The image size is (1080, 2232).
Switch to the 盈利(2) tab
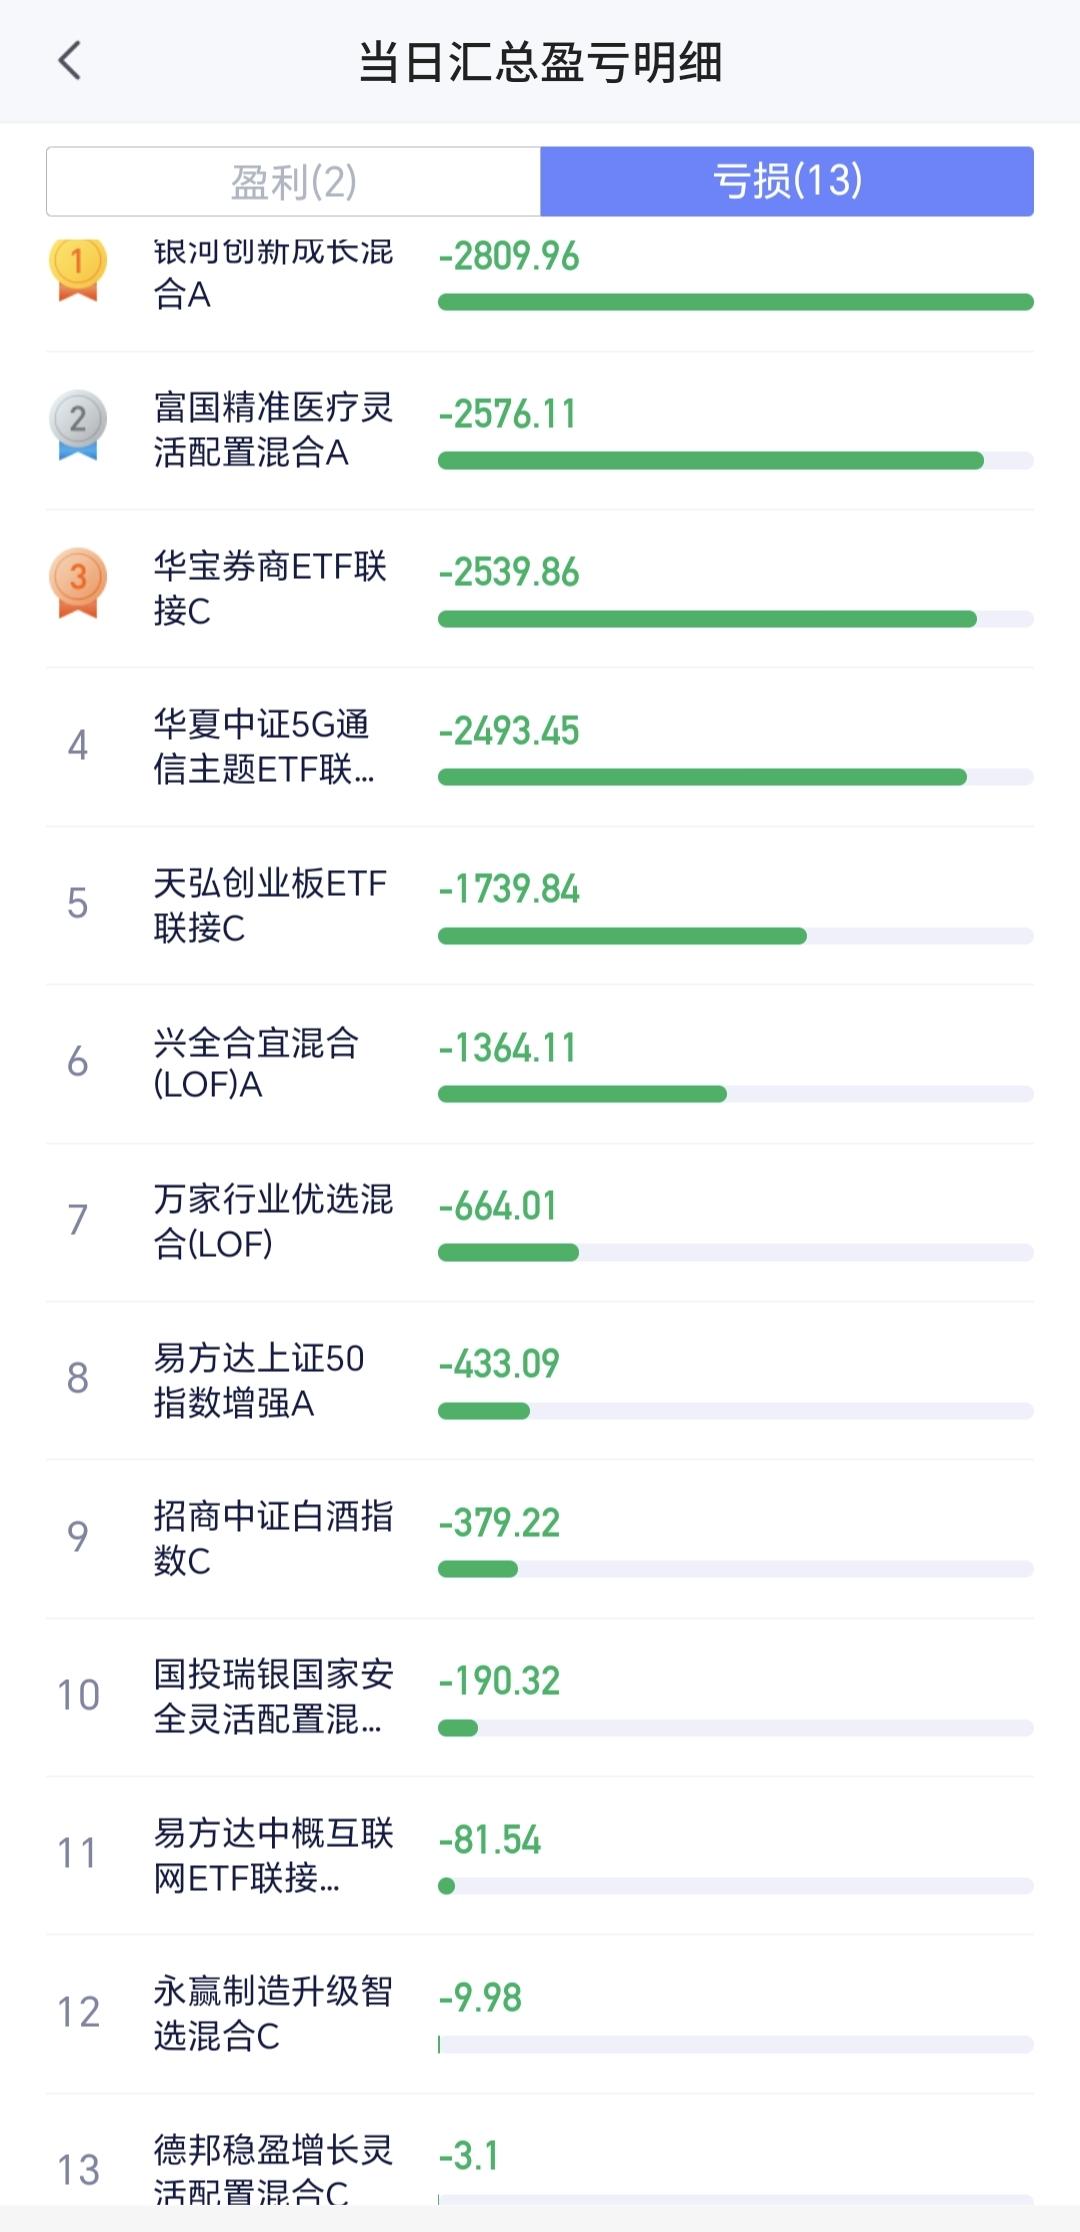point(293,182)
